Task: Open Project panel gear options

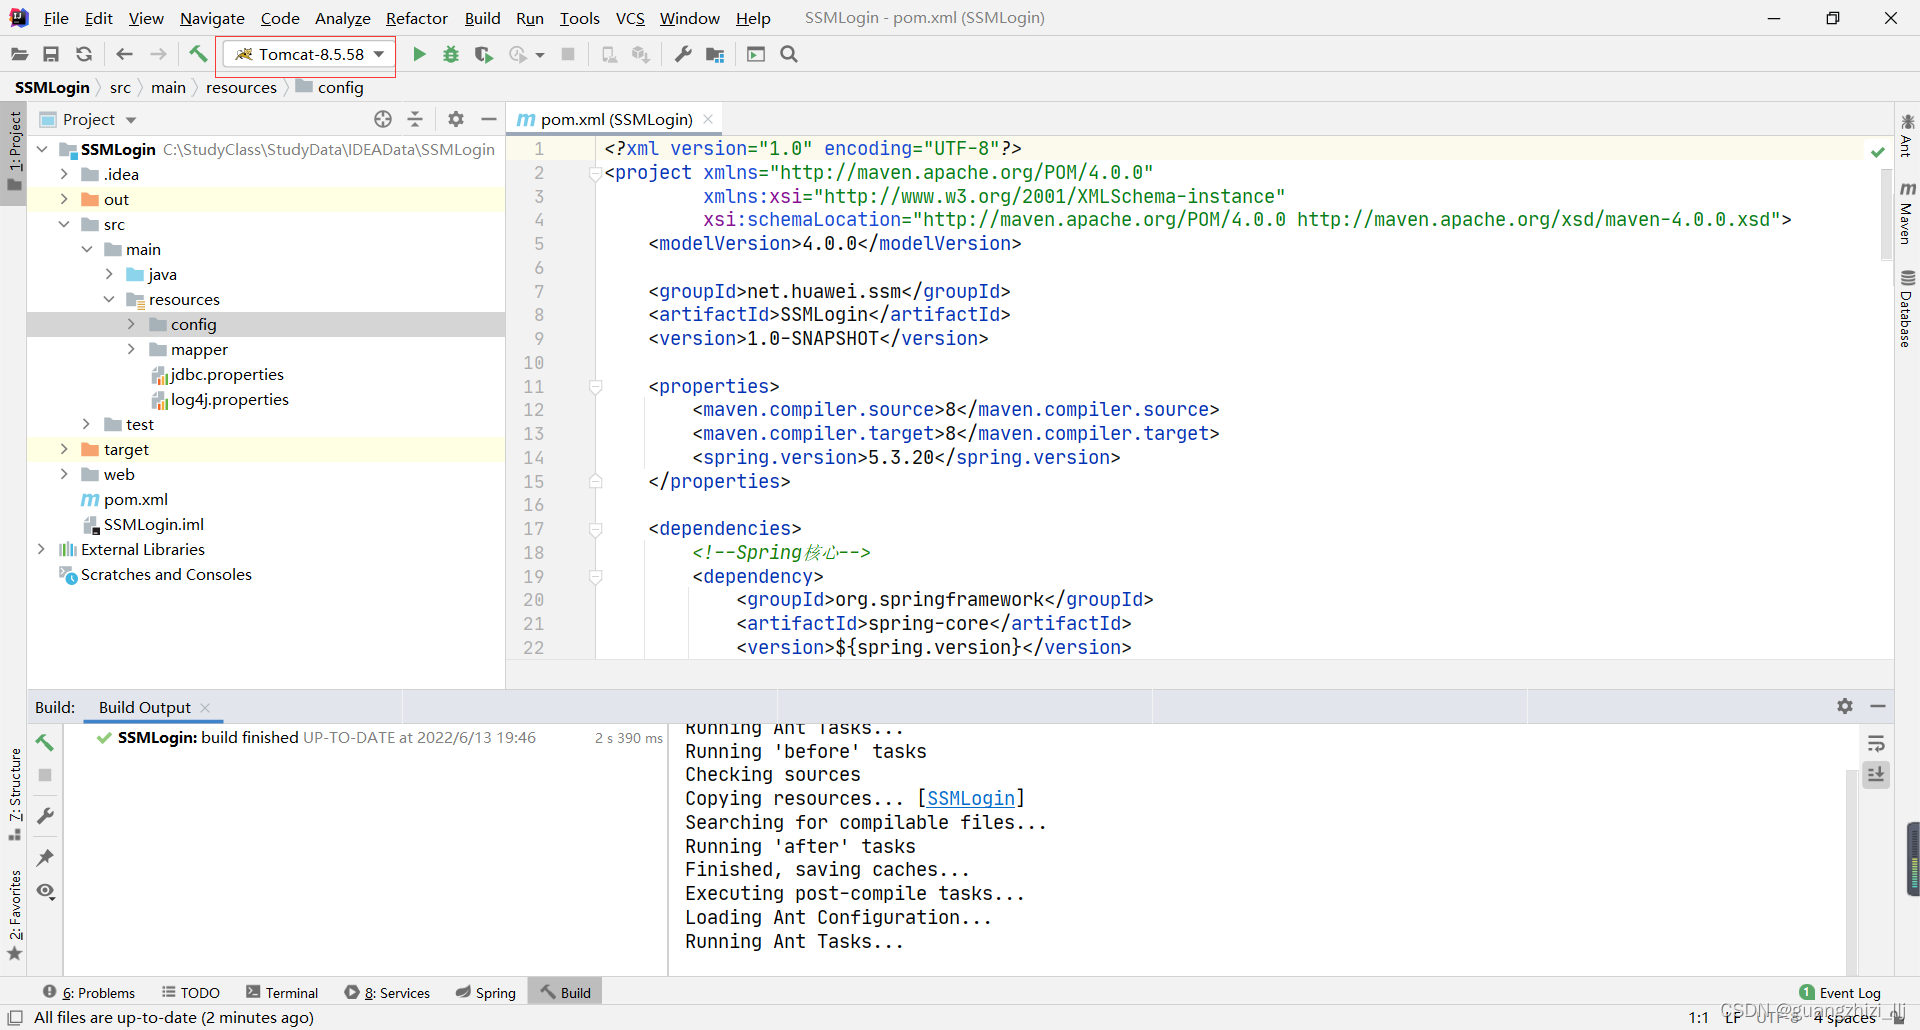Action: point(456,119)
